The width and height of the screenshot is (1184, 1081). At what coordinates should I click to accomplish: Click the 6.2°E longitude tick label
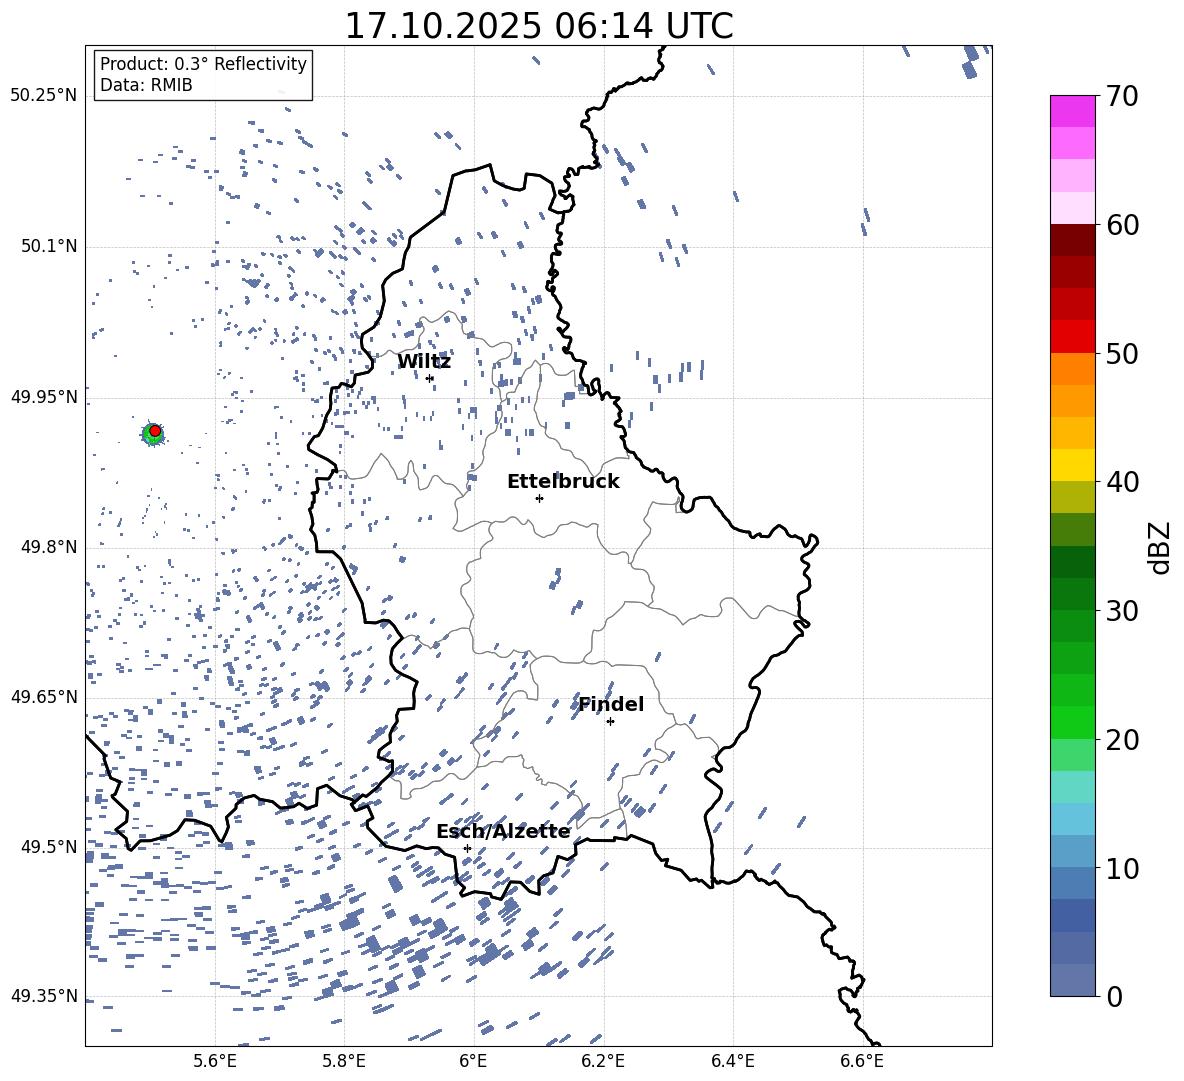tap(603, 1060)
